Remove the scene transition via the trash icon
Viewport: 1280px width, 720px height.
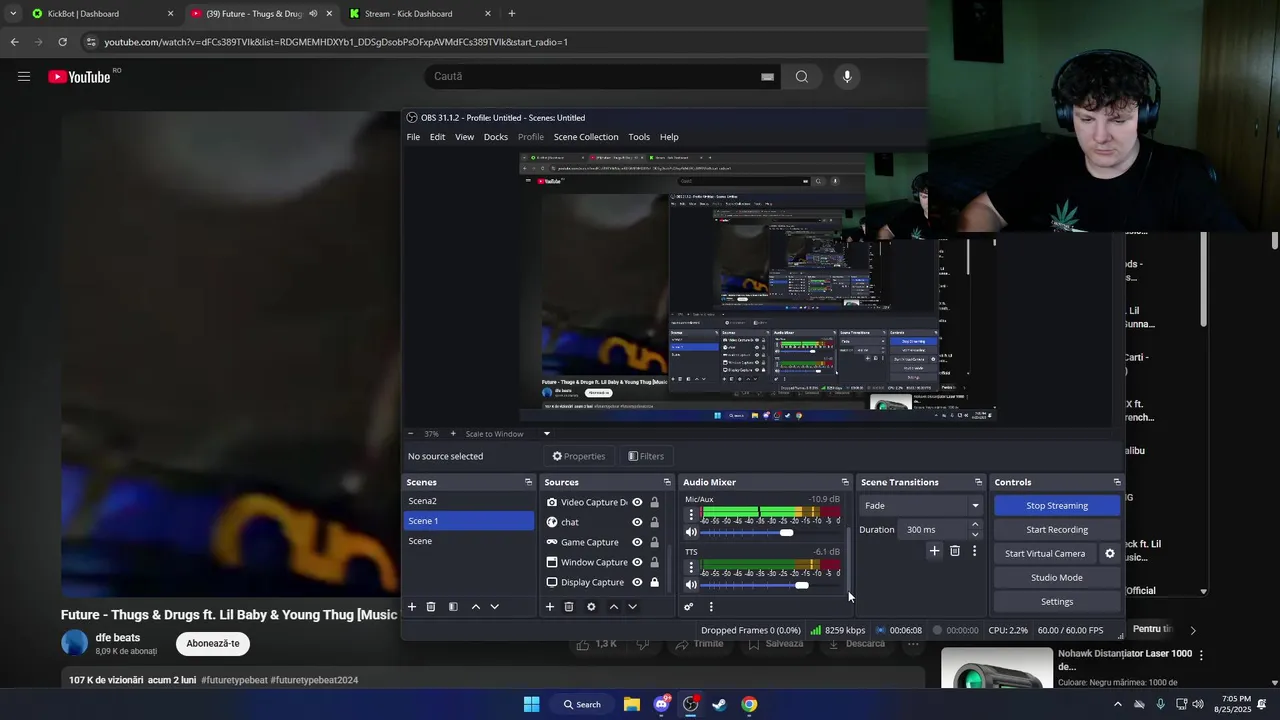(x=955, y=551)
